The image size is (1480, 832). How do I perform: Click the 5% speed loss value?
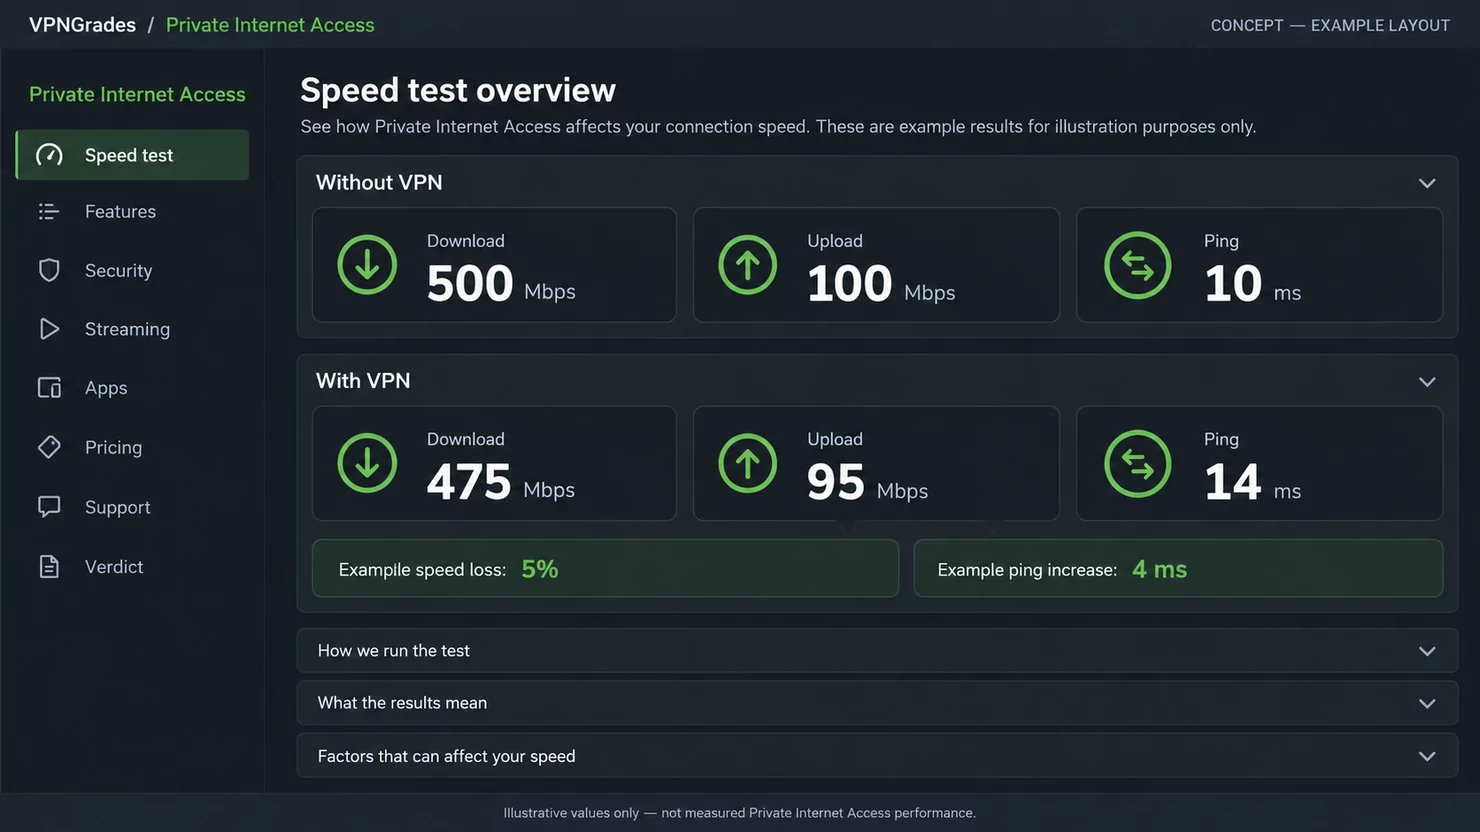[x=540, y=569]
